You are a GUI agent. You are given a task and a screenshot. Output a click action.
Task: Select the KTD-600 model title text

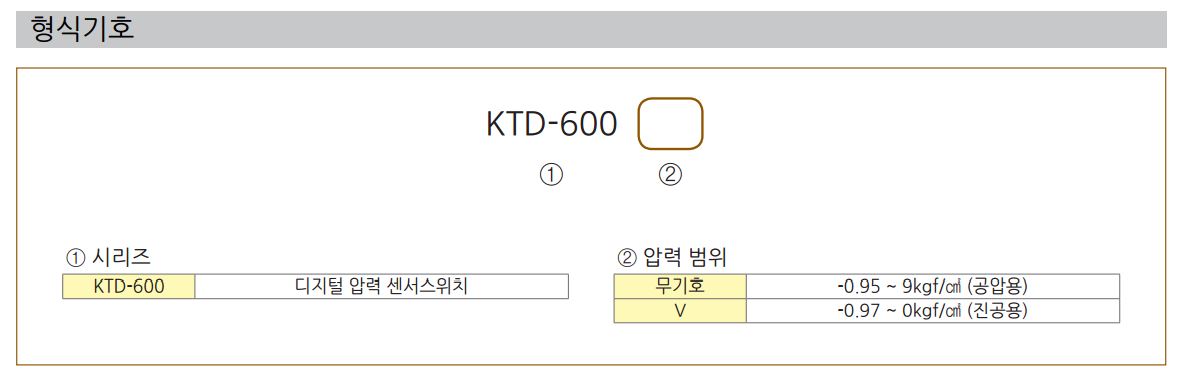[552, 125]
